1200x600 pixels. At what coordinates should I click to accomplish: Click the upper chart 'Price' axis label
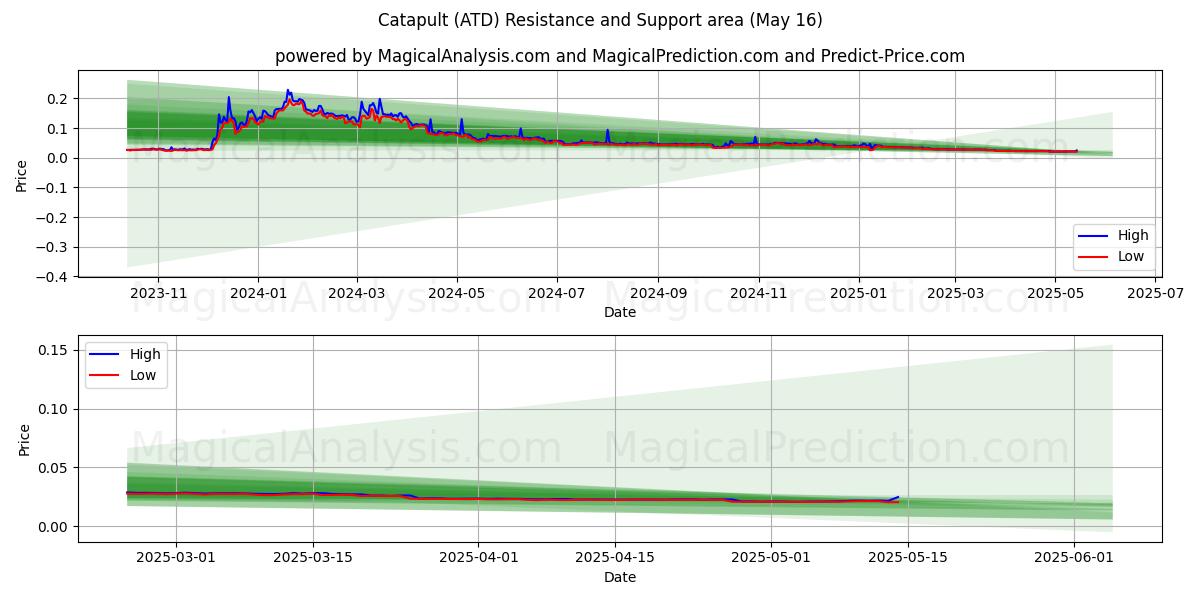pyautogui.click(x=23, y=175)
